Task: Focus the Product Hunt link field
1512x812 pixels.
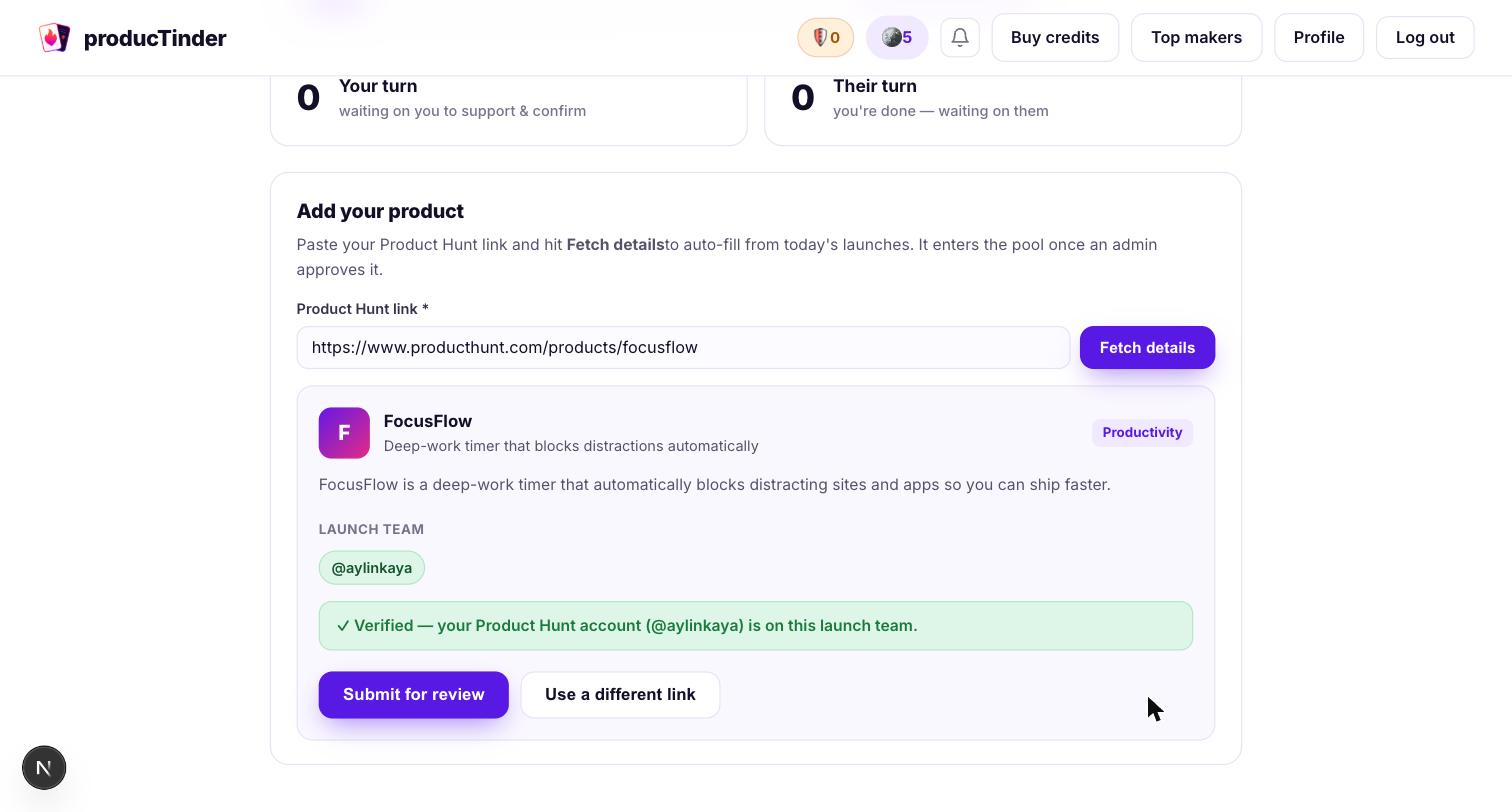Action: click(x=683, y=348)
